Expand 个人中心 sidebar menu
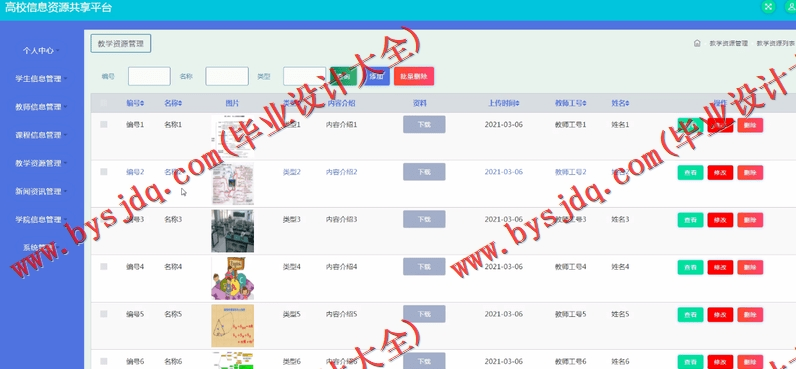Viewport: 796px width, 369px height. 41,51
